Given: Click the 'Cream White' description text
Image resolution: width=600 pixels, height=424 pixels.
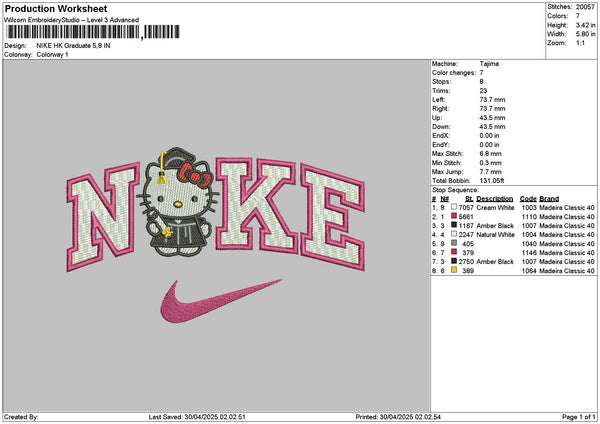Looking at the screenshot, I should pyautogui.click(x=496, y=207).
